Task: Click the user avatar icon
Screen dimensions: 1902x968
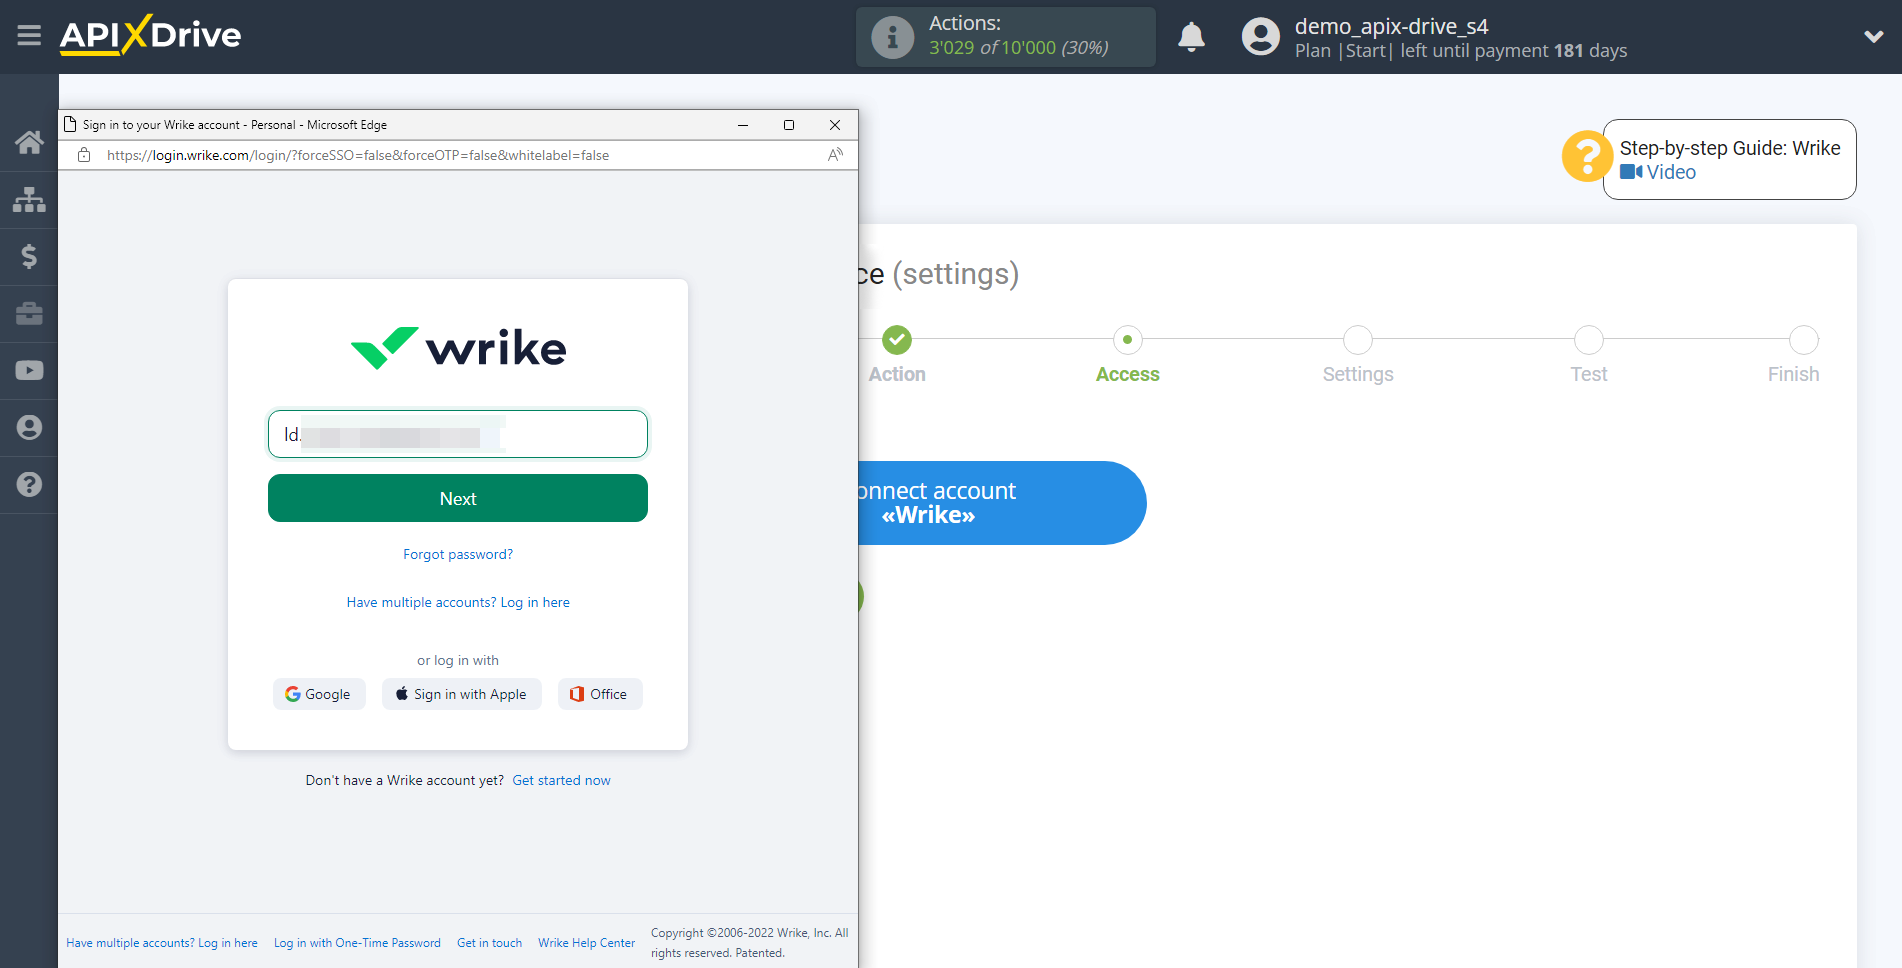Action: pos(1260,37)
